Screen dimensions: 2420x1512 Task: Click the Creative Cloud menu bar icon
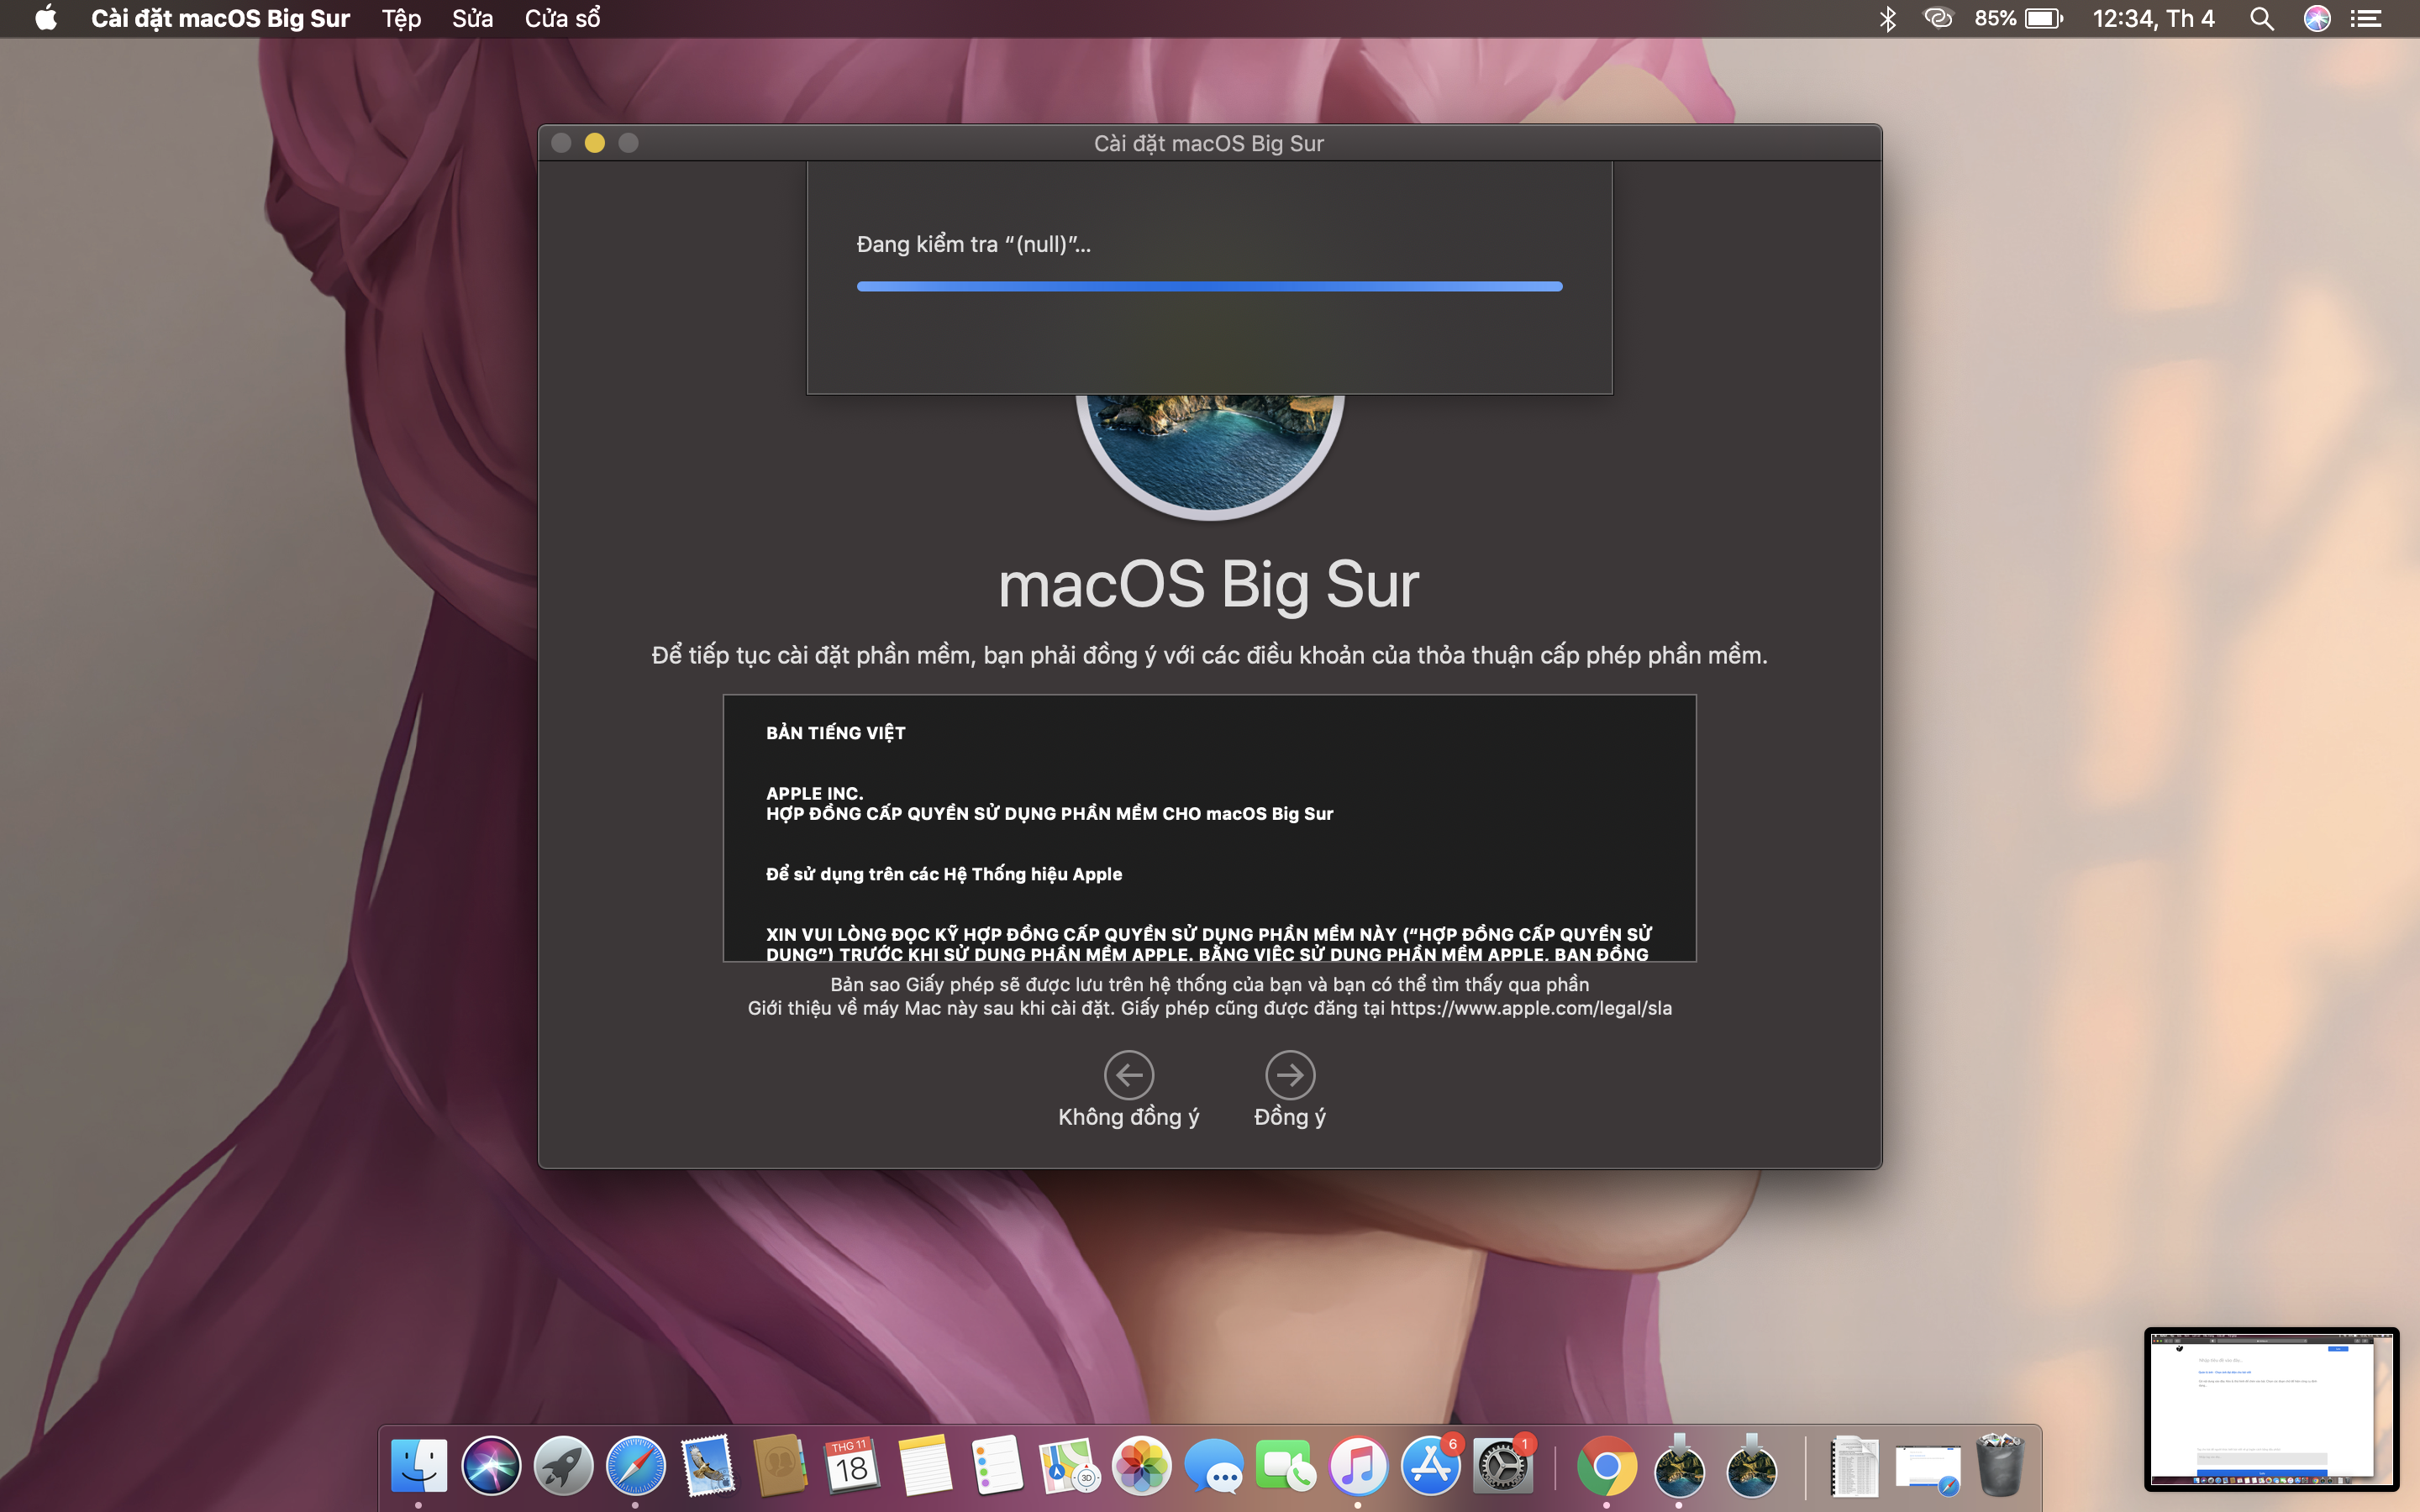click(1938, 18)
